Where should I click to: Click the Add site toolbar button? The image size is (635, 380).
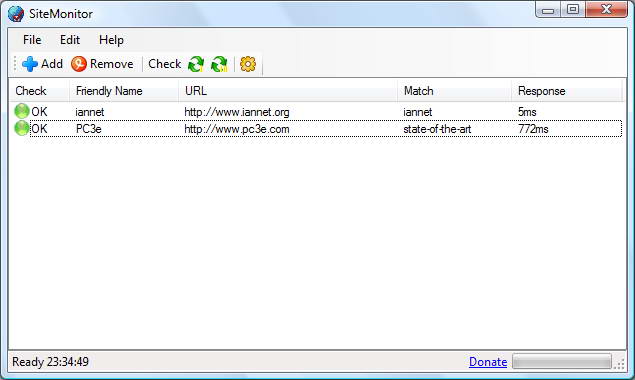[42, 64]
